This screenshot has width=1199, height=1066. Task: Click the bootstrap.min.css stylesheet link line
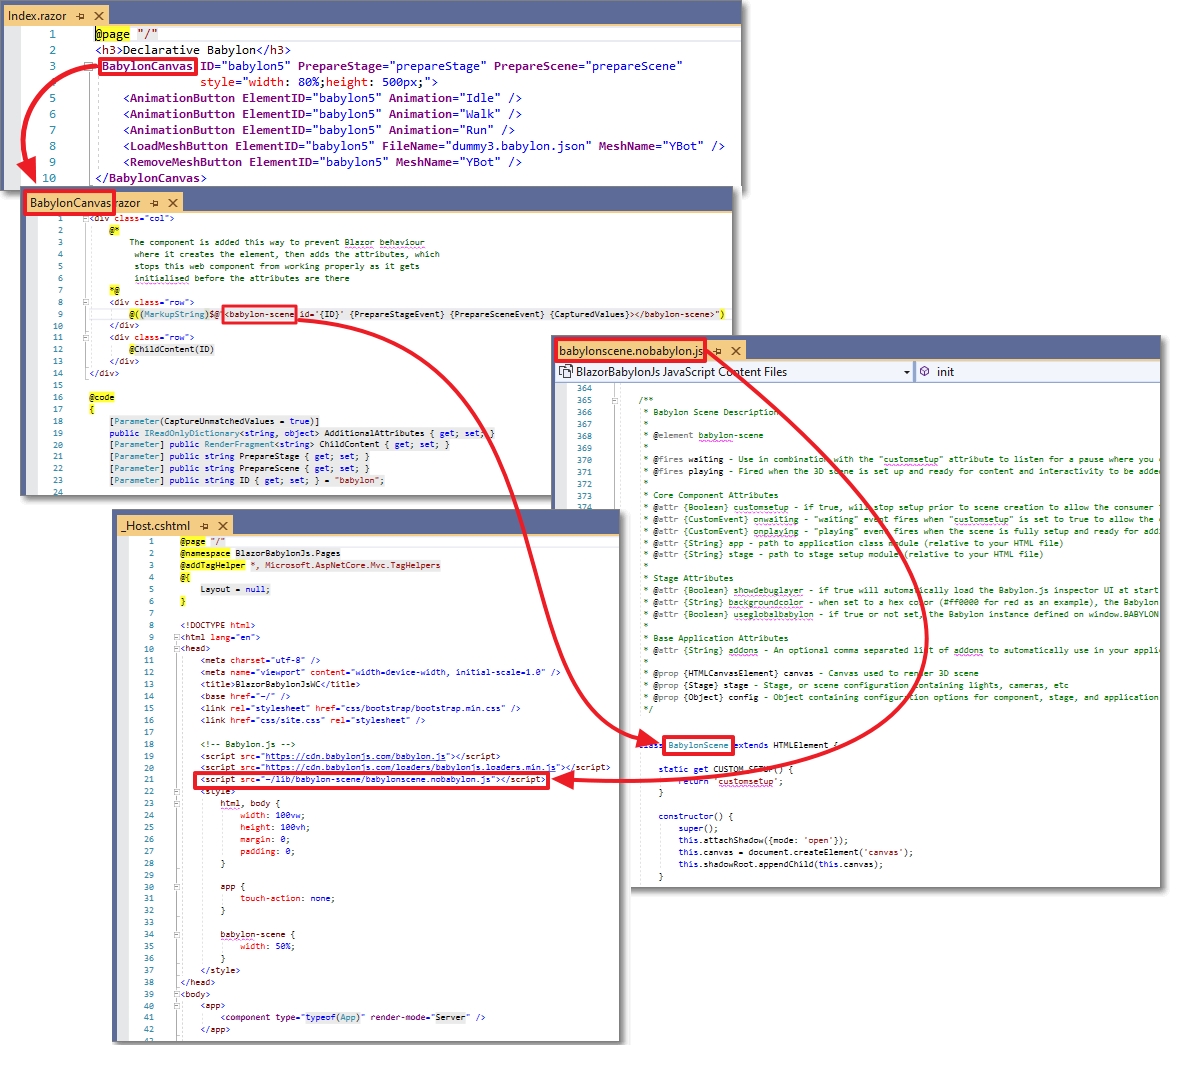360,708
